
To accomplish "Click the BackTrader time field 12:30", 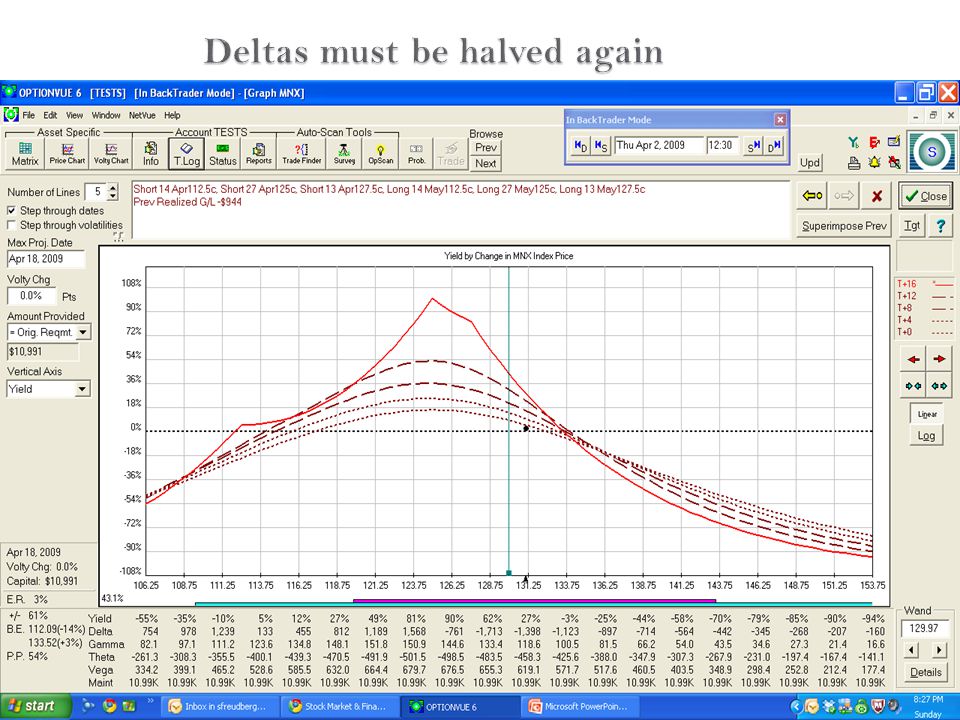I will [x=722, y=145].
